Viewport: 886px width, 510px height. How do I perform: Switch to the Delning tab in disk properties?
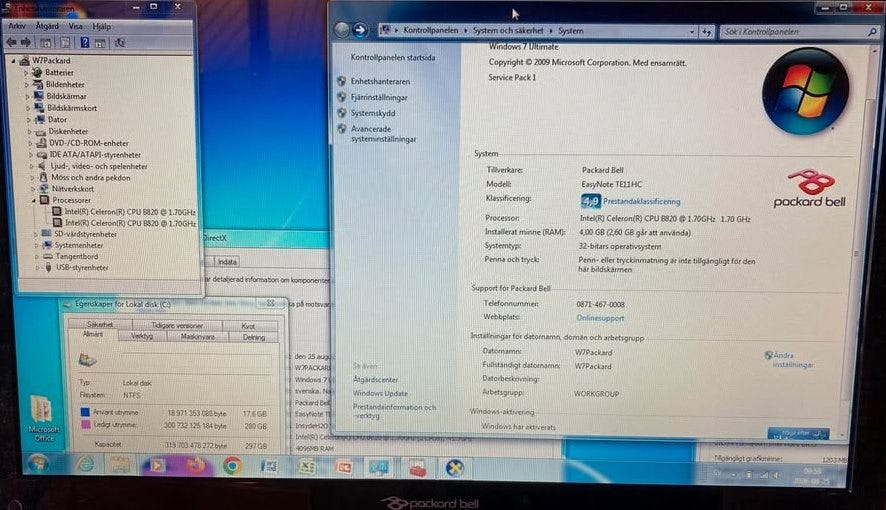[254, 337]
